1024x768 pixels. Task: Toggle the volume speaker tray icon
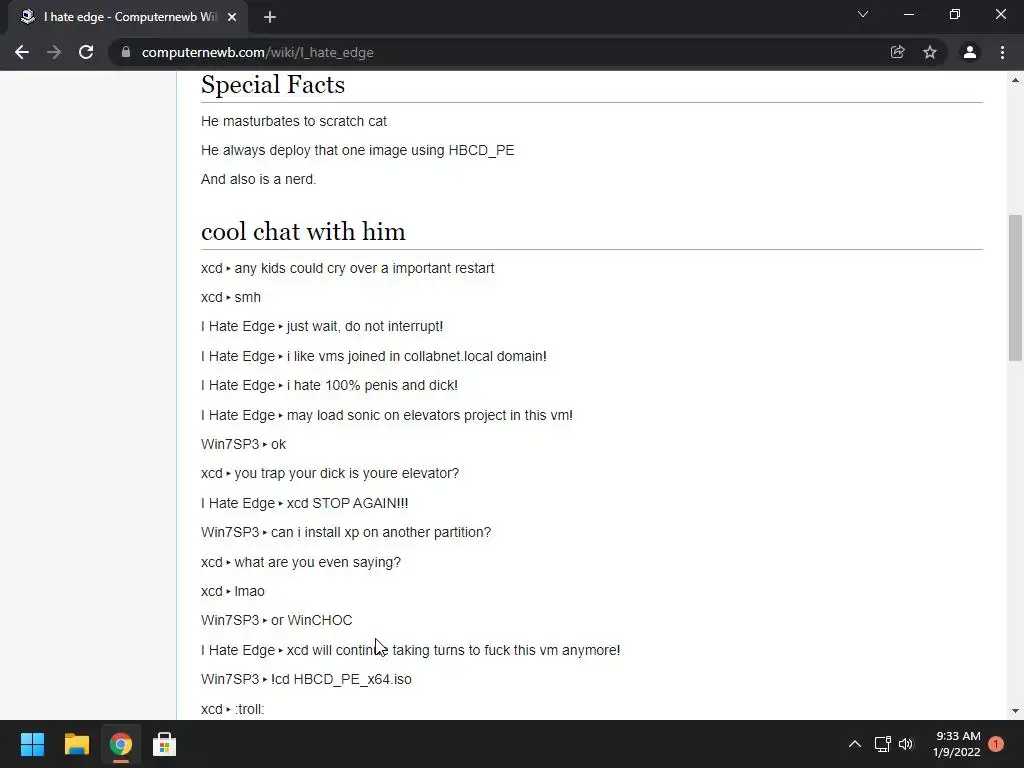(906, 744)
